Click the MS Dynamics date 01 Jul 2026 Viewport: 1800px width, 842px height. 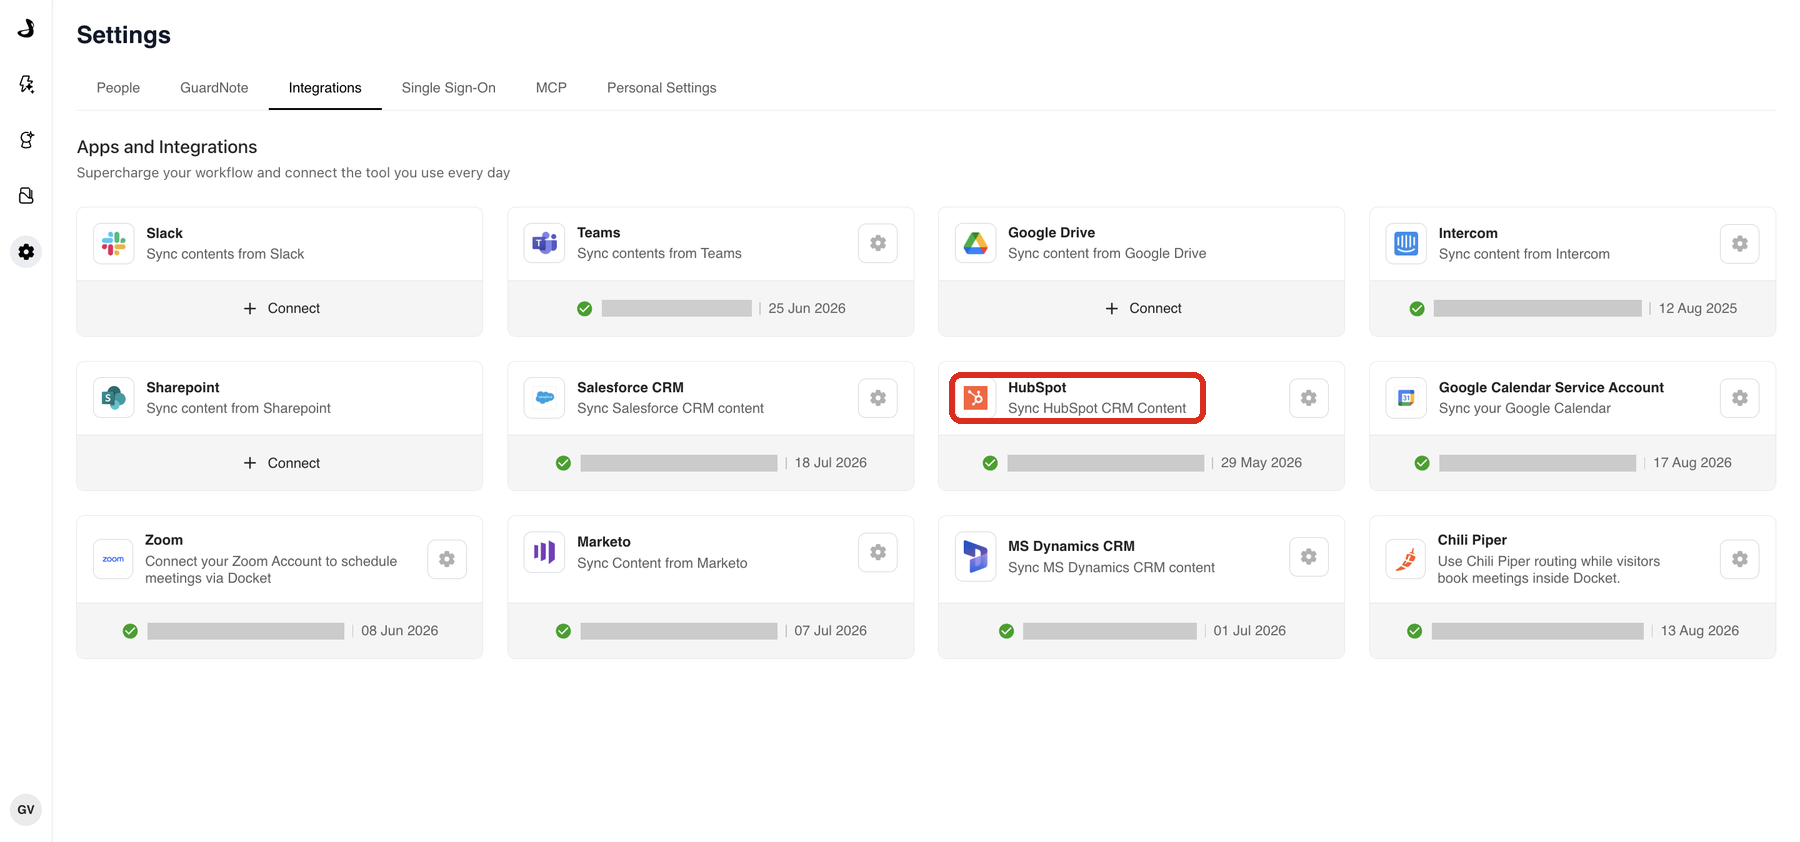[1250, 631]
